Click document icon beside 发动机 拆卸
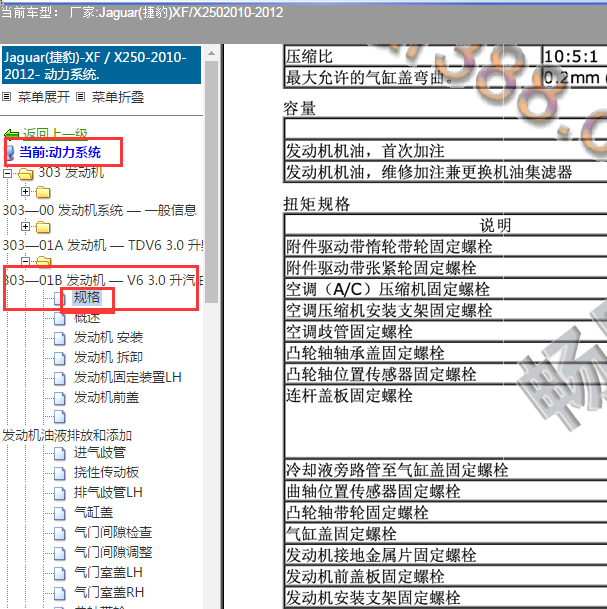 pyautogui.click(x=59, y=358)
